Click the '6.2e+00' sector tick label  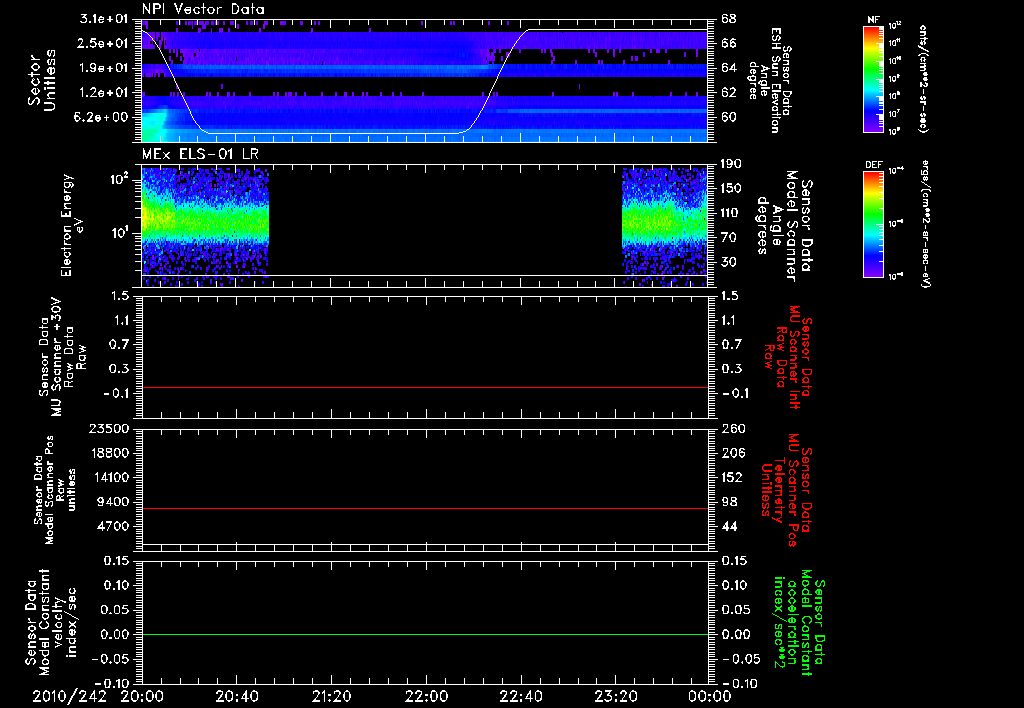pyautogui.click(x=103, y=117)
